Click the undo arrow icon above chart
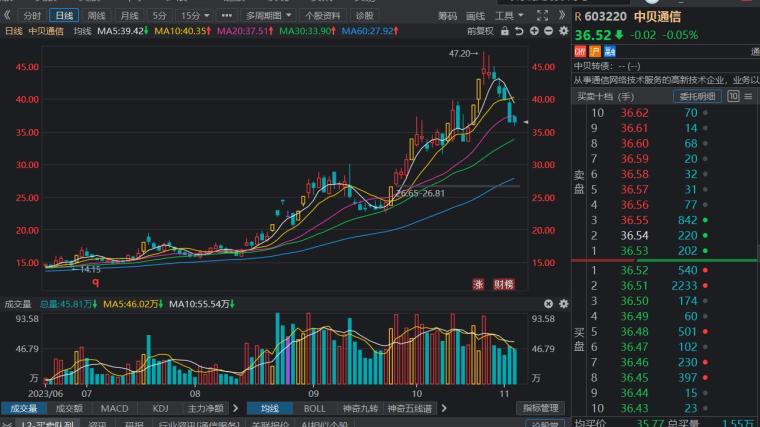Image resolution: width=760 pixels, height=427 pixels. point(519,31)
